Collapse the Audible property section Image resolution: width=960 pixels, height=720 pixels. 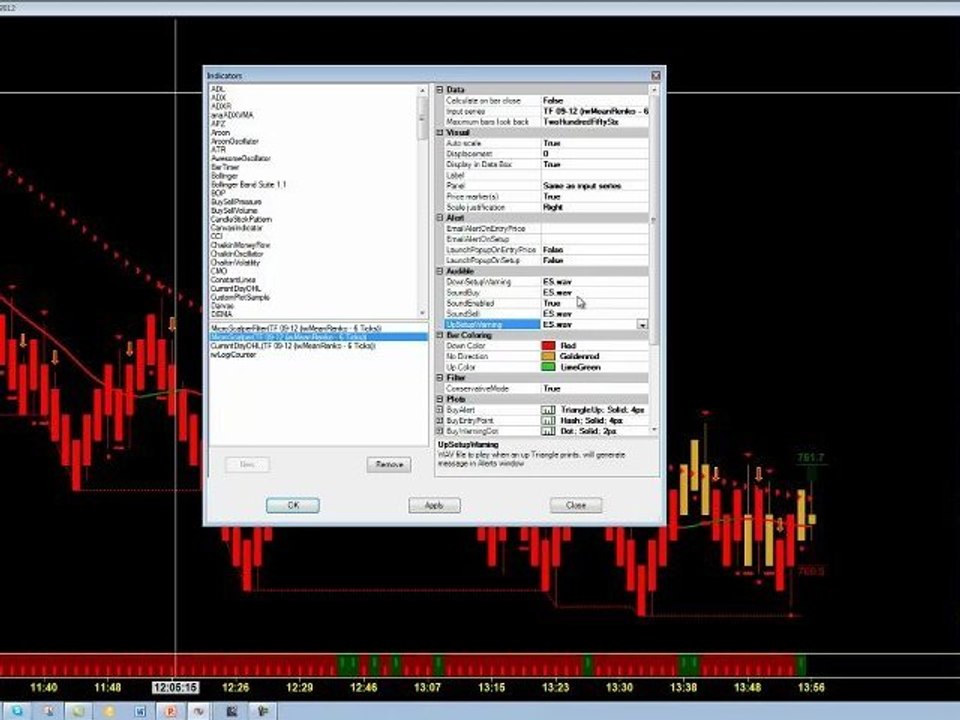coord(439,271)
